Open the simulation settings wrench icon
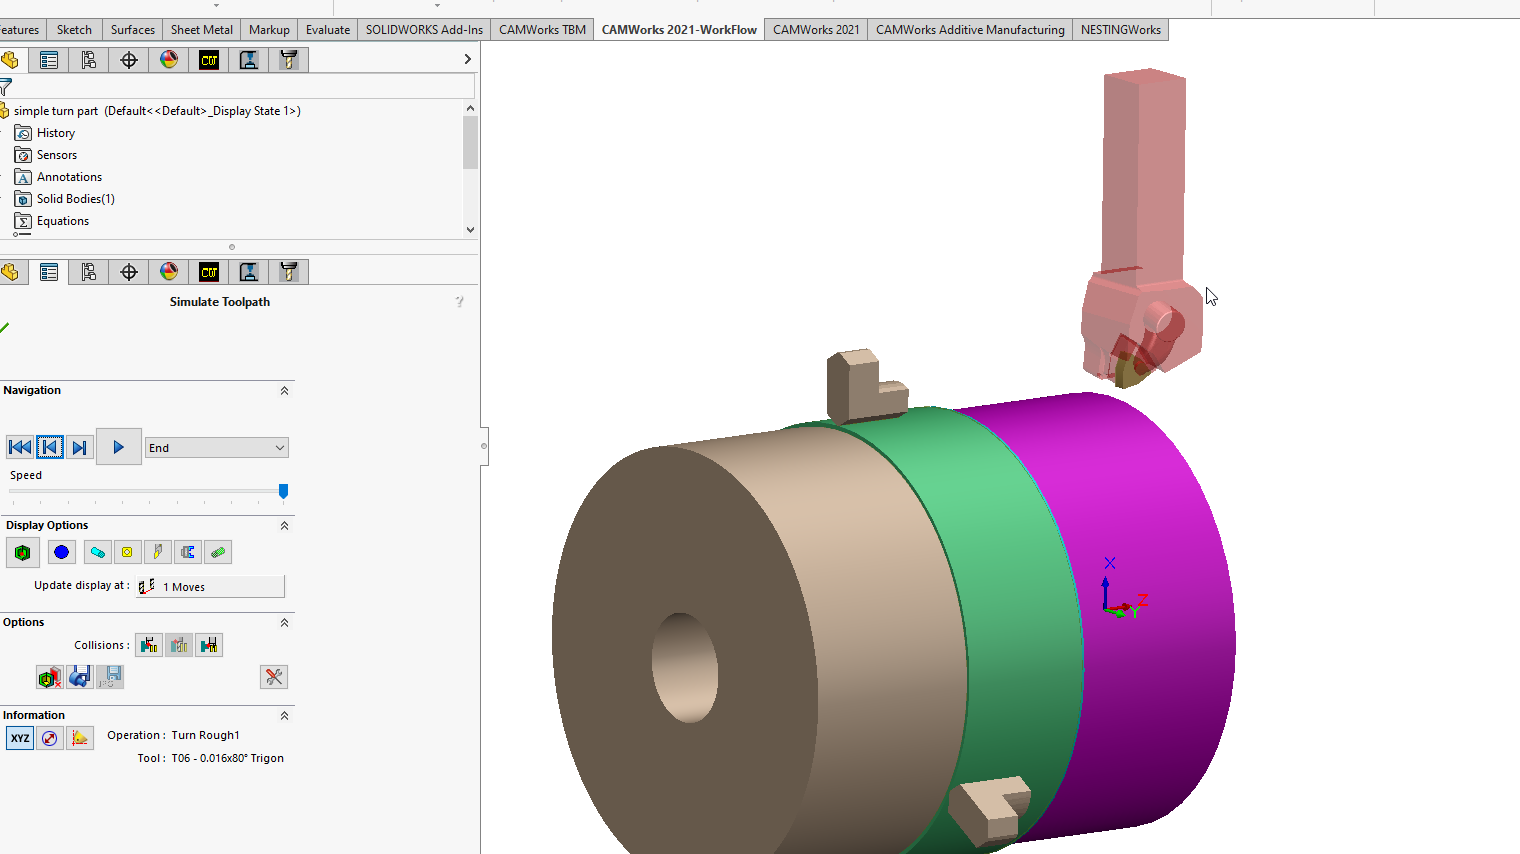Image resolution: width=1520 pixels, height=854 pixels. (x=274, y=677)
